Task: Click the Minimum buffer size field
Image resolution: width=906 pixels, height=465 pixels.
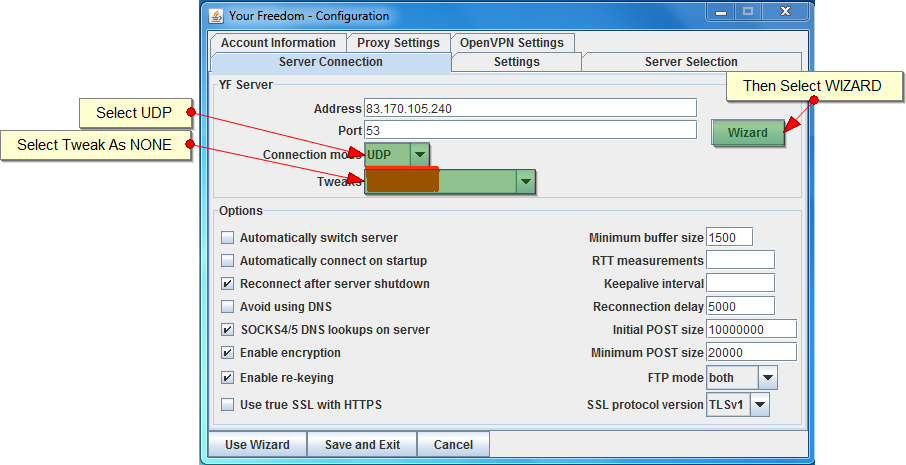Action: [729, 237]
